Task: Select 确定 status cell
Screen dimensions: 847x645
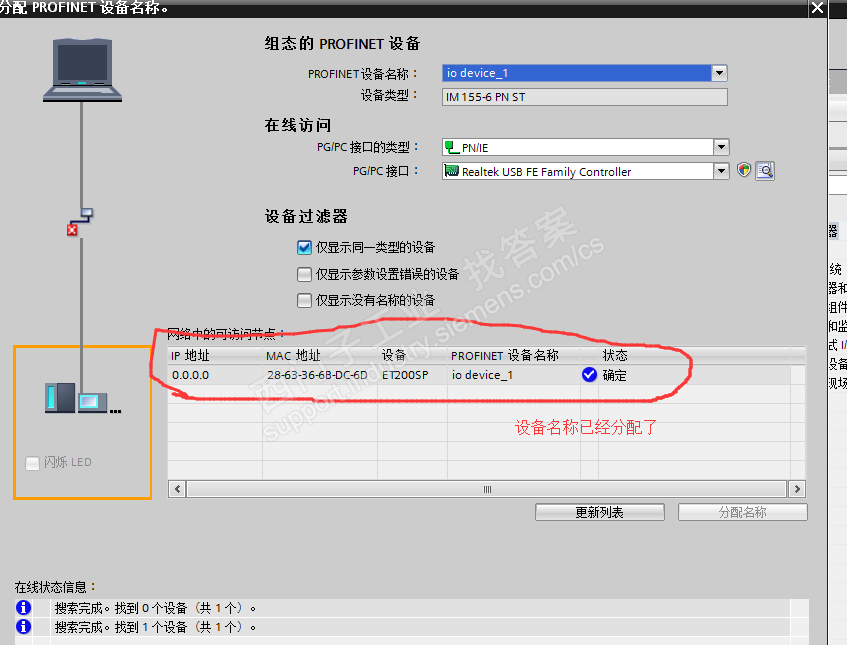Action: pyautogui.click(x=694, y=375)
